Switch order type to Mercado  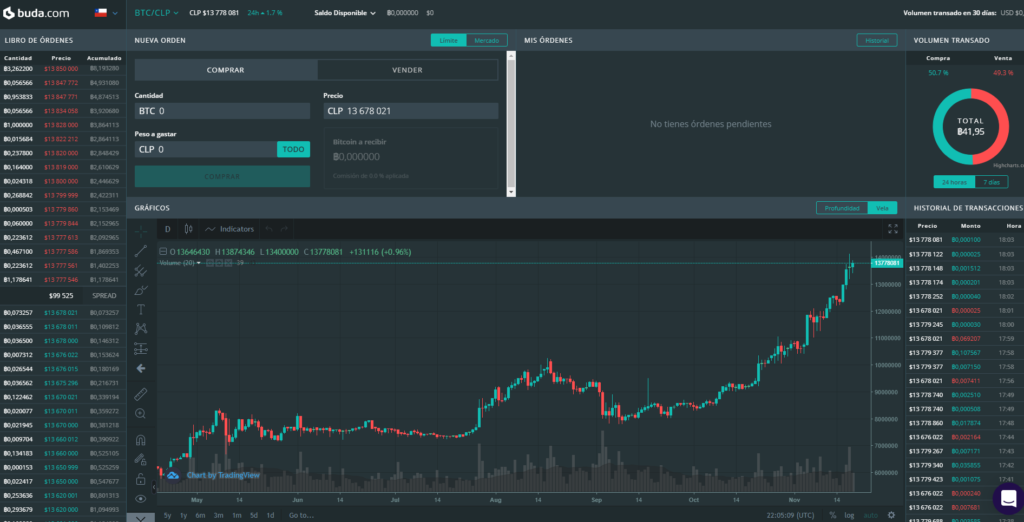pyautogui.click(x=485, y=40)
